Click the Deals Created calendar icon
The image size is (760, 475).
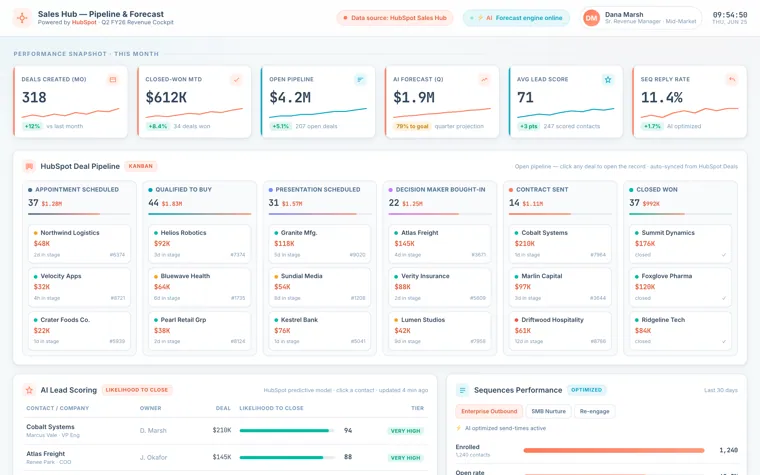pos(113,79)
